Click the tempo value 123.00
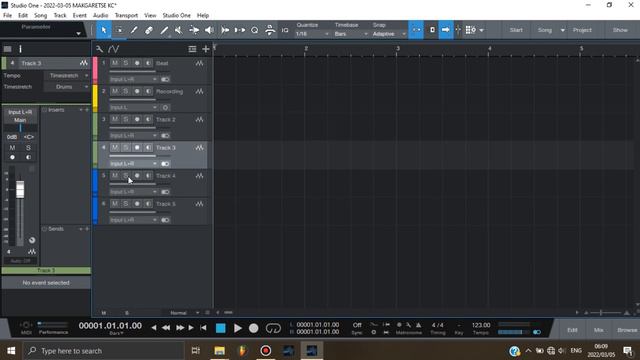The height and width of the screenshot is (360, 640). click(481, 325)
